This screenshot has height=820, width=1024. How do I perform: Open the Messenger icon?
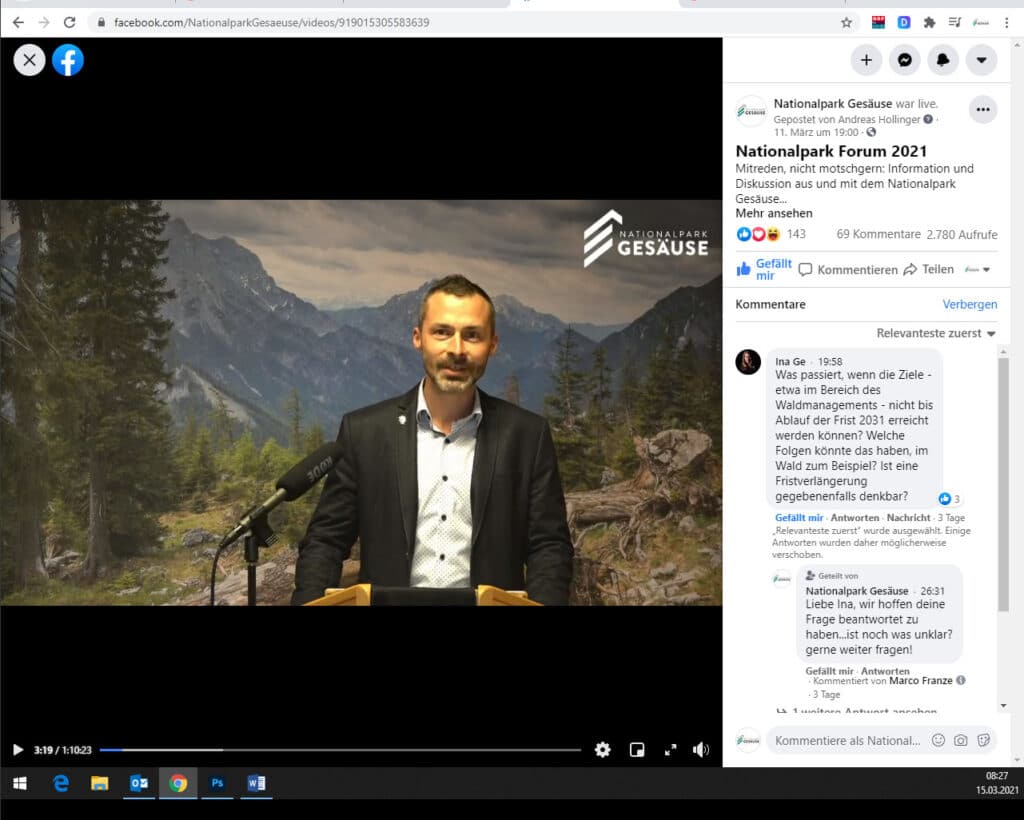coord(904,60)
